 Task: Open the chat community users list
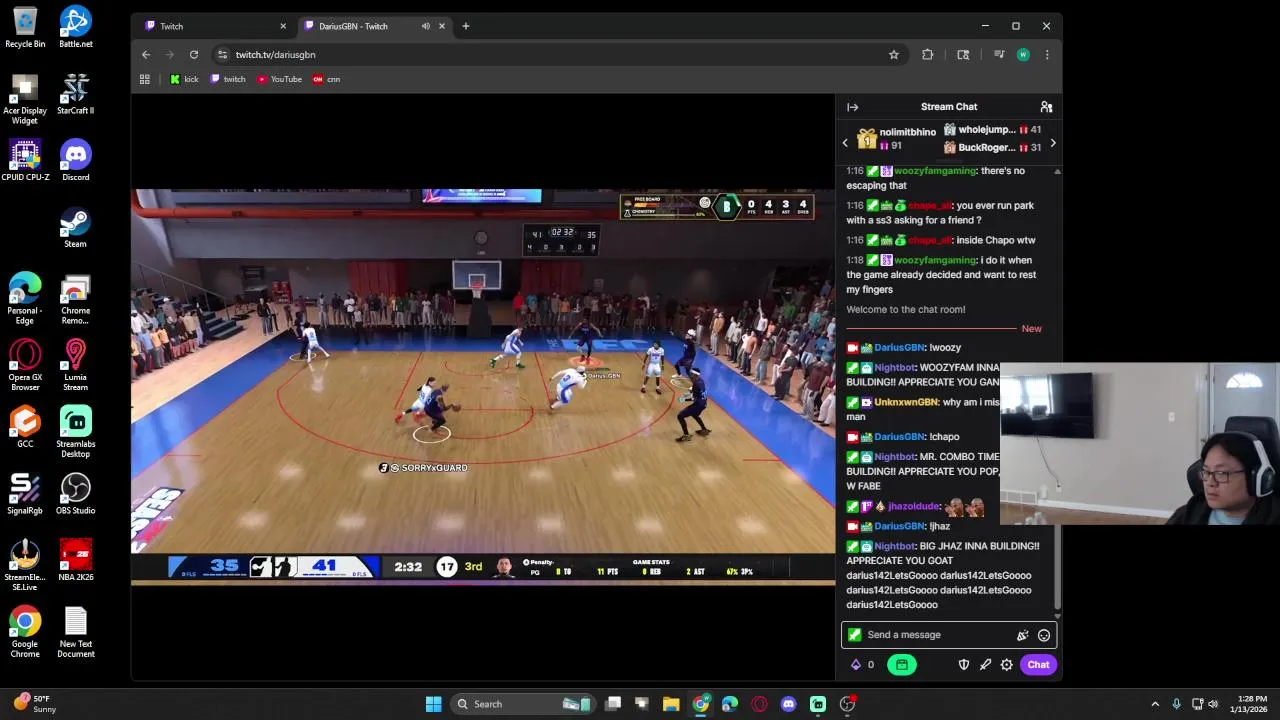click(x=1046, y=107)
